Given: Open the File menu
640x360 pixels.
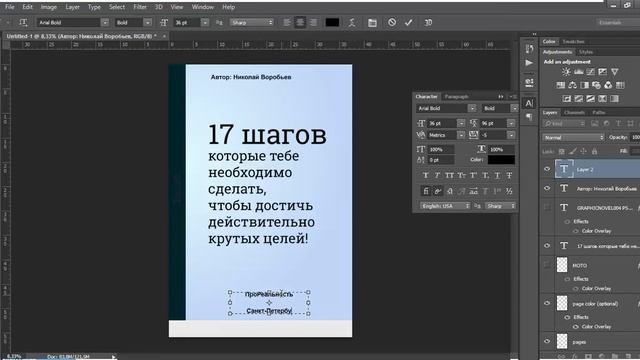Looking at the screenshot, I should (x=9, y=7).
